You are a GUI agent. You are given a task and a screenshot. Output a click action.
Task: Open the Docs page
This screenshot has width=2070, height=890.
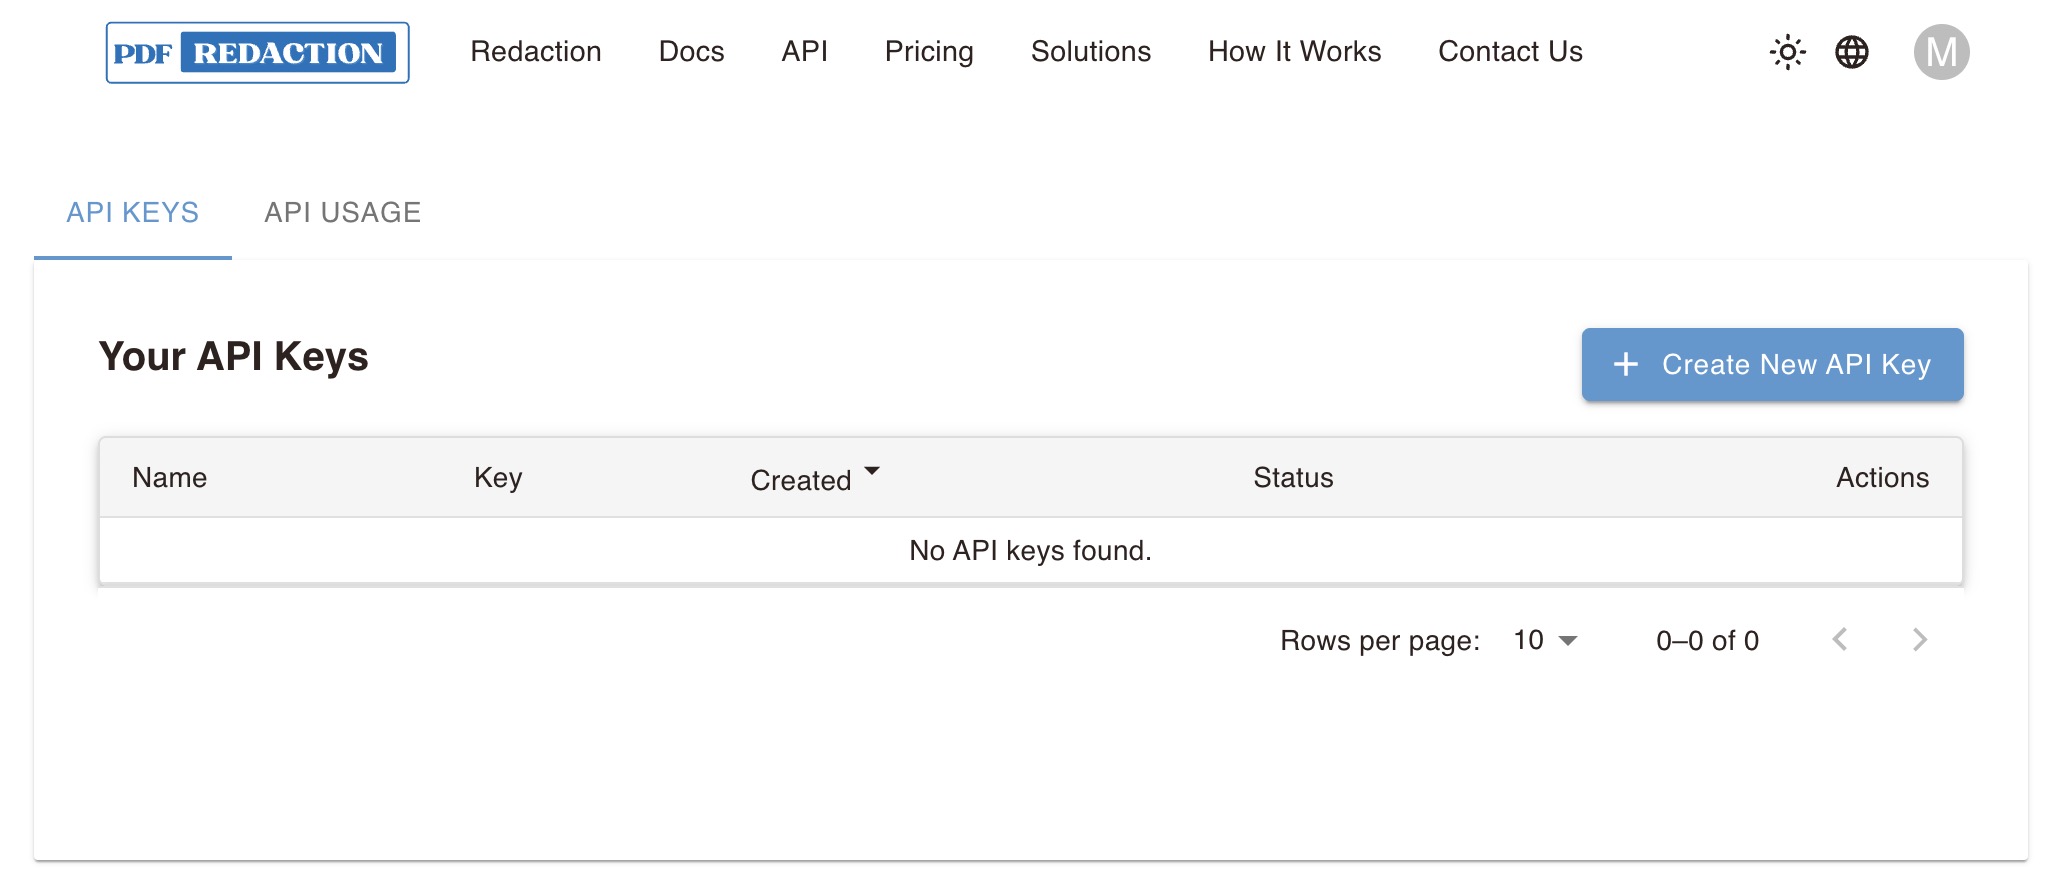[x=691, y=52]
